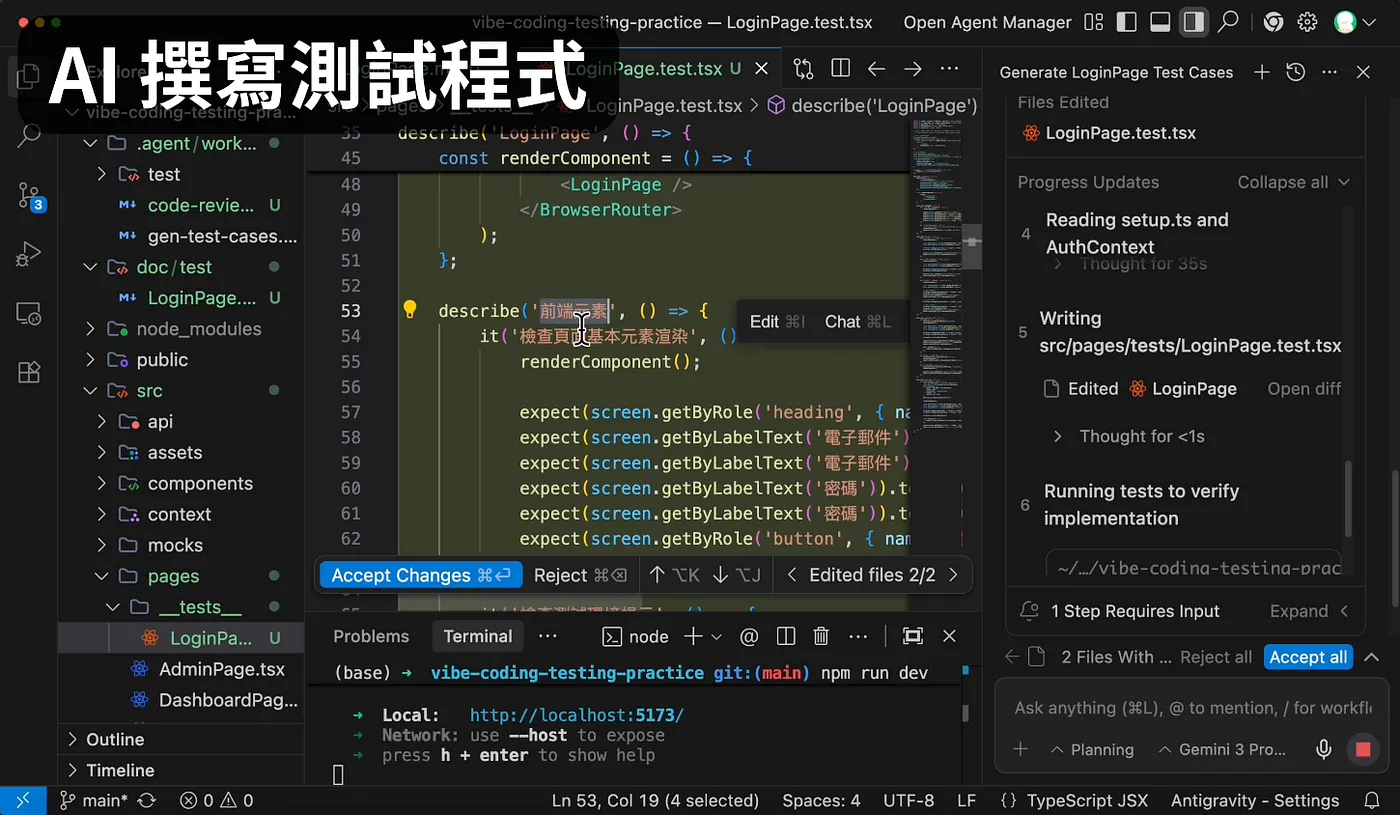The image size is (1400, 815).
Task: Open notifications bell in status bar
Action: (1372, 800)
